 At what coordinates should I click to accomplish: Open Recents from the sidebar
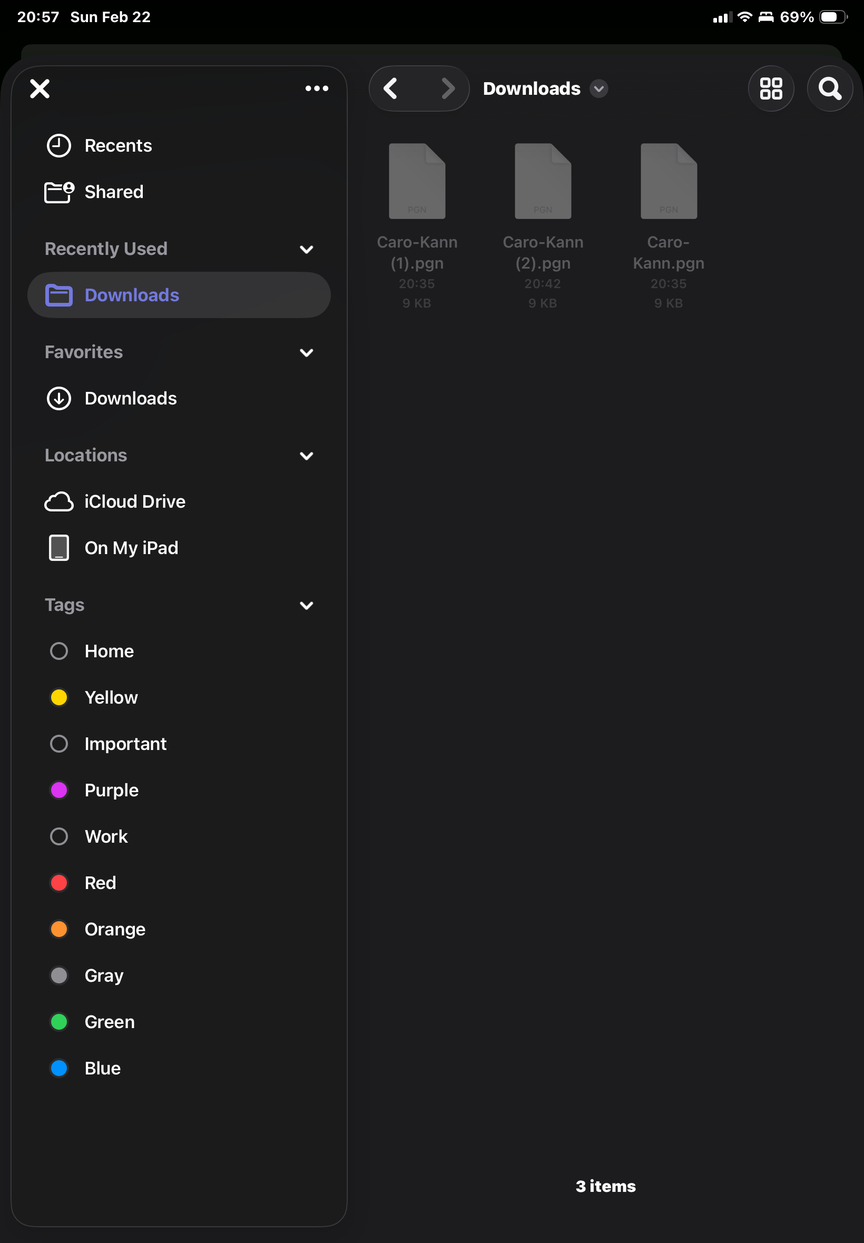tap(117, 146)
